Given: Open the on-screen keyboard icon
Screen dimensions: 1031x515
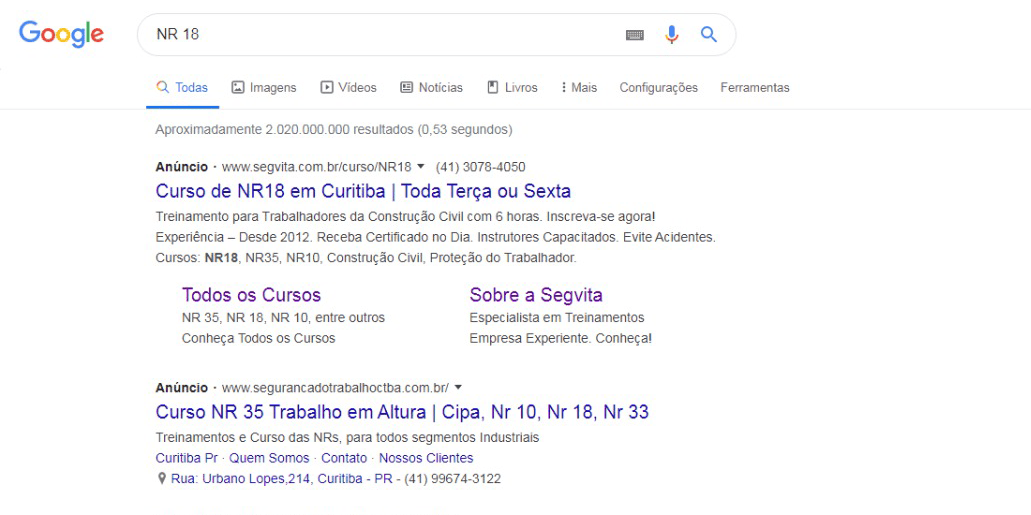Looking at the screenshot, I should [635, 35].
